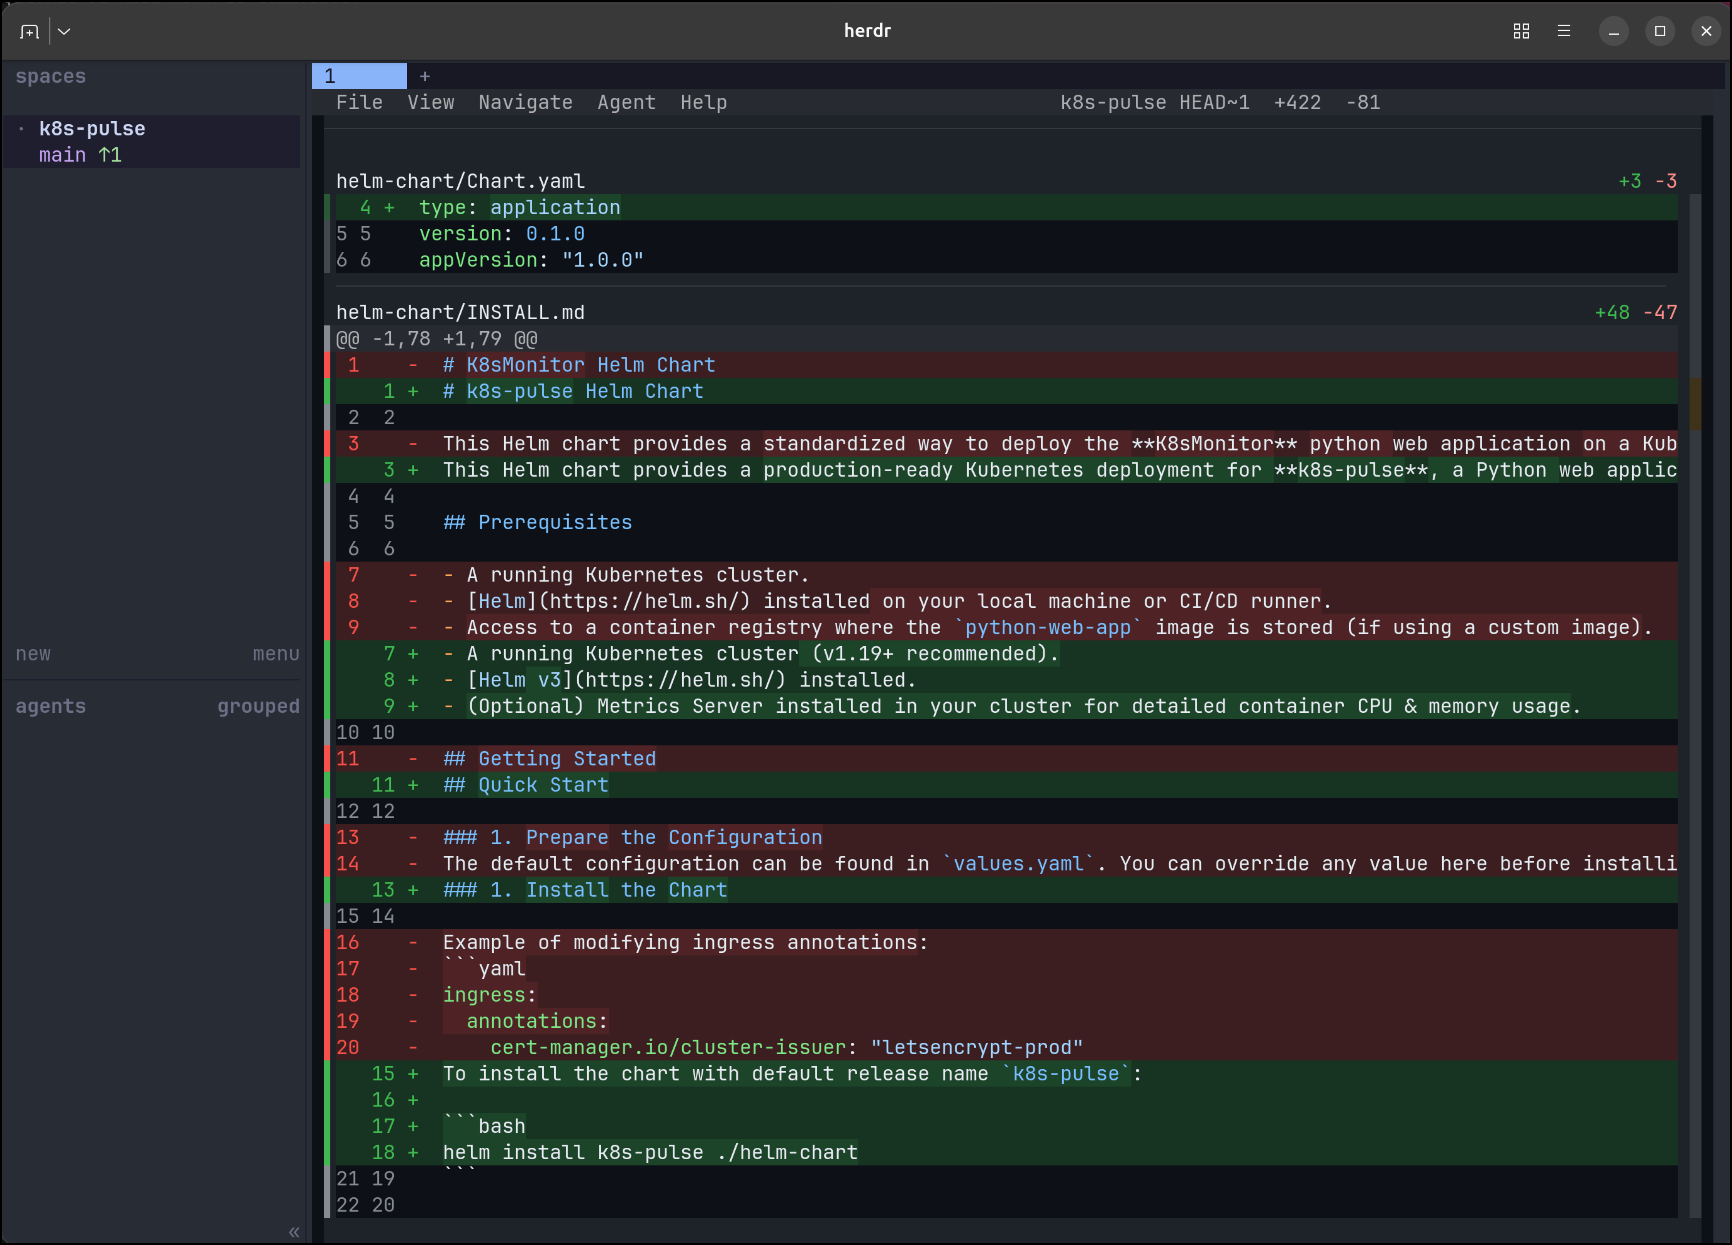1732x1245 pixels.
Task: Click the new tab icon in title bar
Action: click(x=29, y=31)
